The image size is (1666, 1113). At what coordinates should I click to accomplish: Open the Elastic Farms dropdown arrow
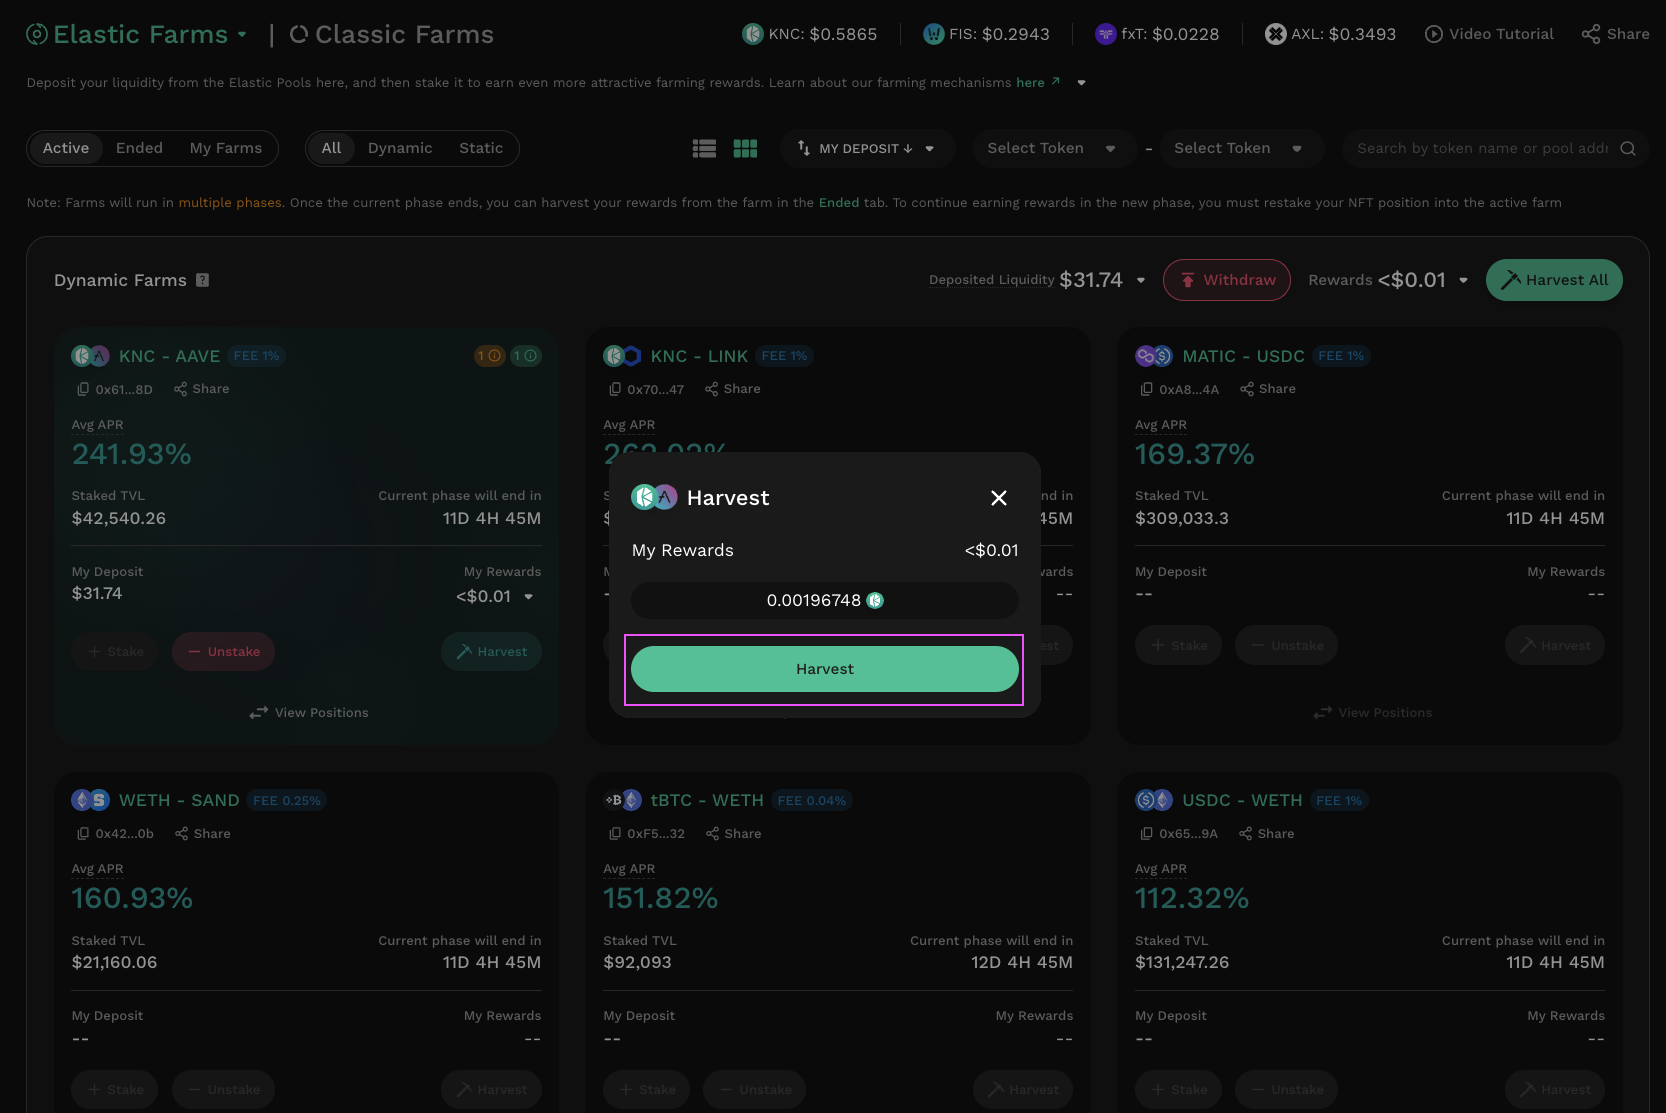point(242,34)
